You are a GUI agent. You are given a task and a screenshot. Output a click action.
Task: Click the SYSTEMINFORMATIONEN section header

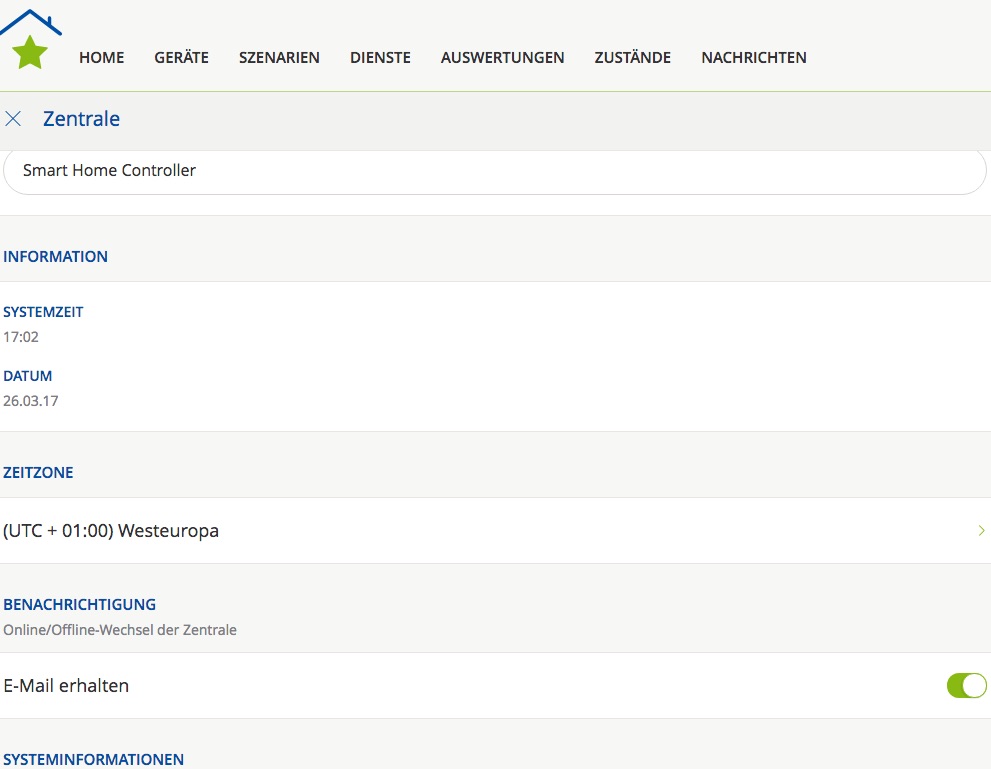(93, 759)
